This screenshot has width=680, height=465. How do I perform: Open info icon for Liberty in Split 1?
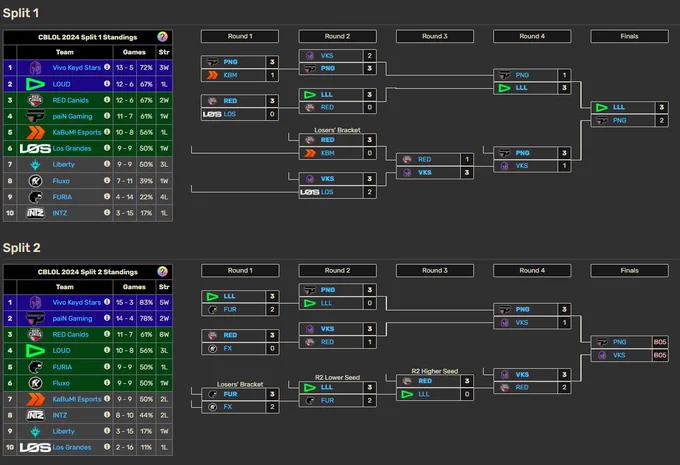(107, 164)
